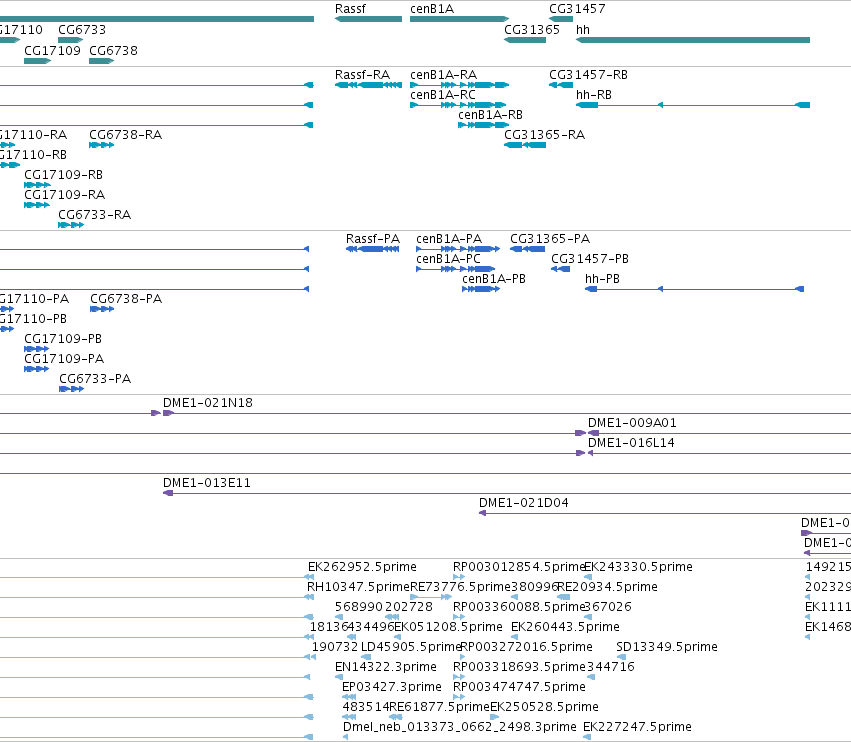Click the hh-RB transcript label
Image resolution: width=851 pixels, height=742 pixels.
(594, 94)
